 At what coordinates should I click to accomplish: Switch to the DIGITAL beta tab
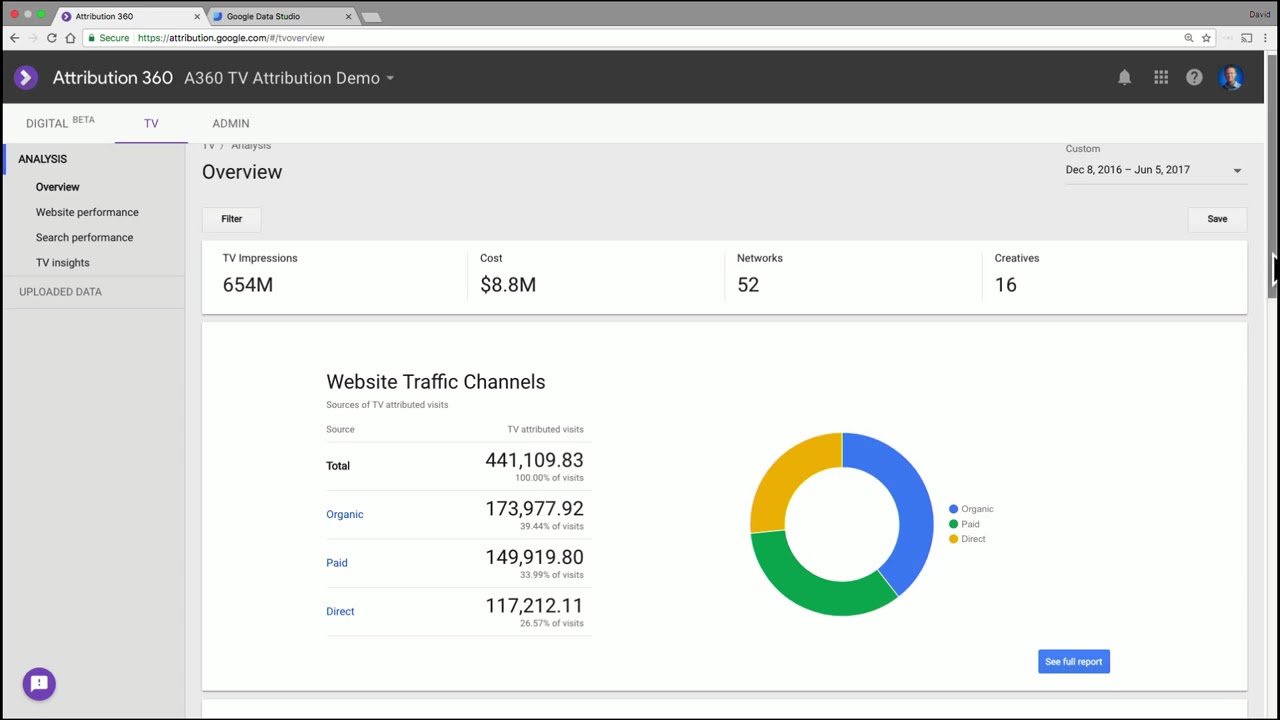click(60, 123)
